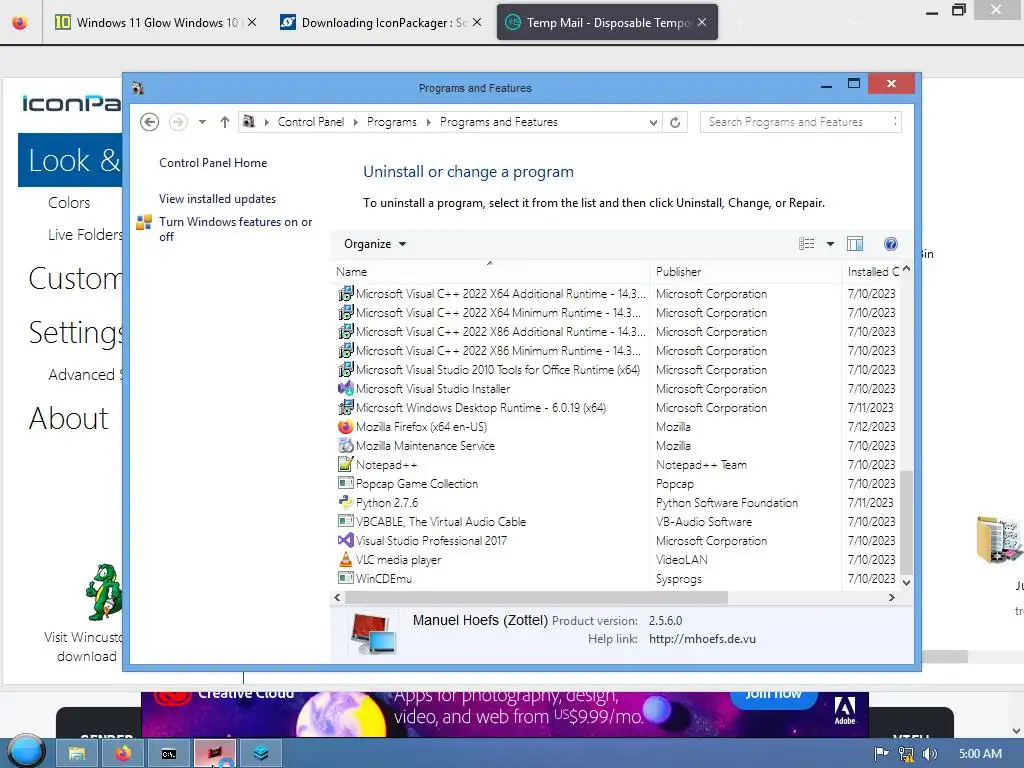Screen dimensions: 1024x768
Task: Expand the arrow after Control Panel breadcrumb
Action: [356, 122]
